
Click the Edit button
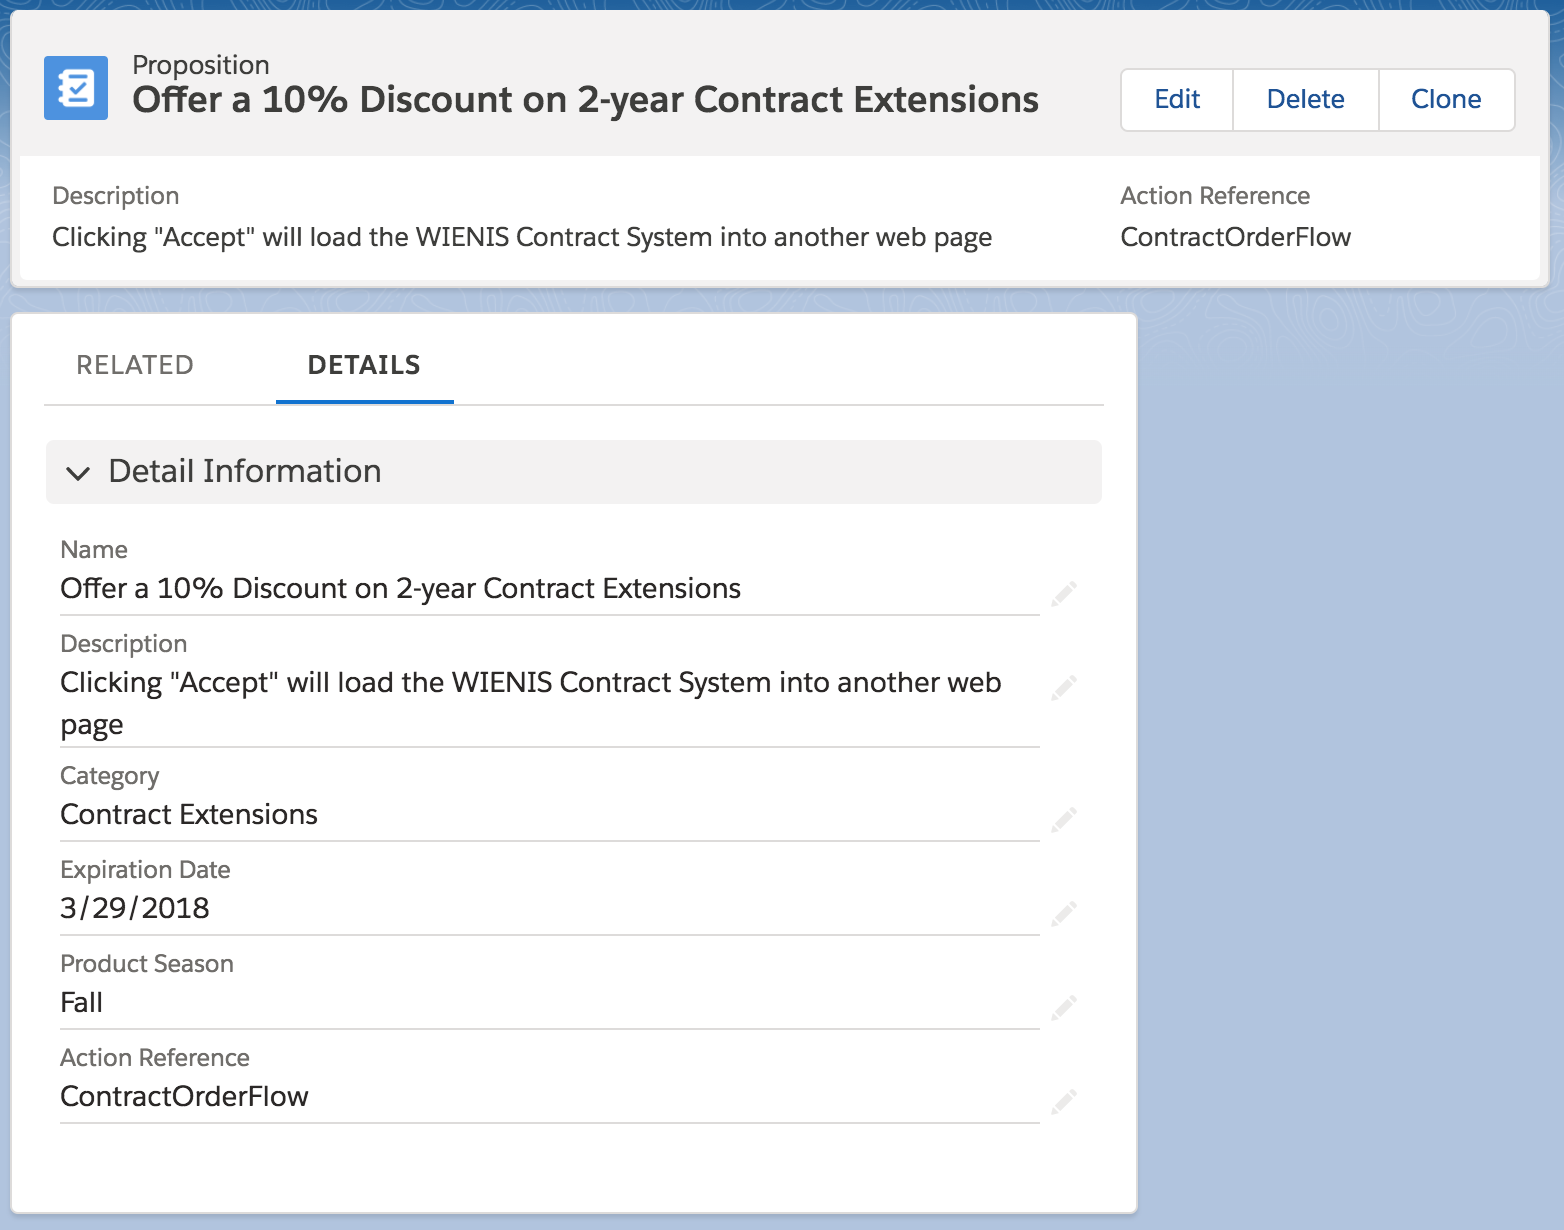pos(1177,99)
